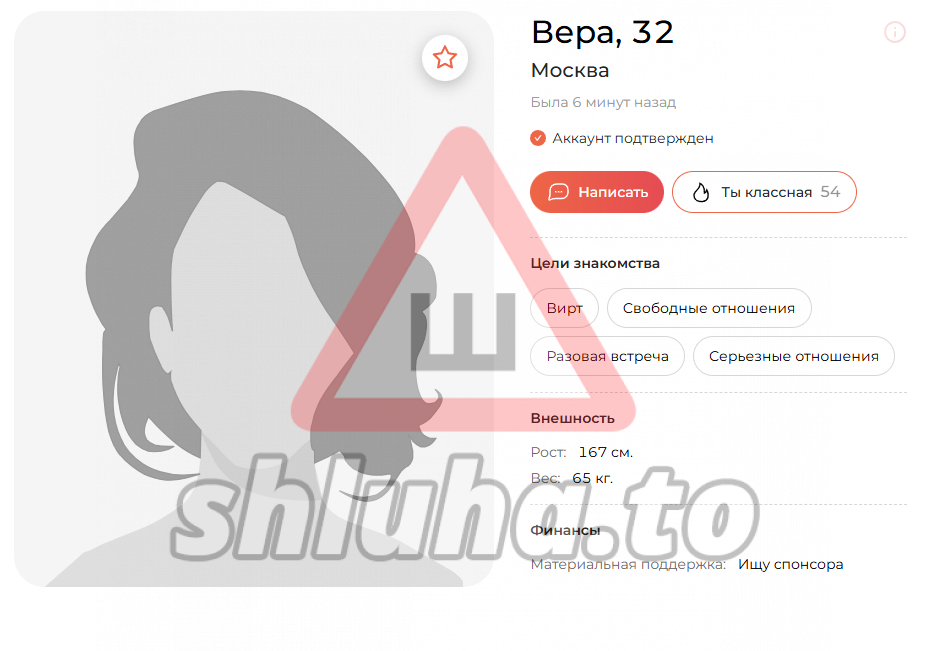
Task: Select the Свободные отношения tag
Action: pos(709,308)
